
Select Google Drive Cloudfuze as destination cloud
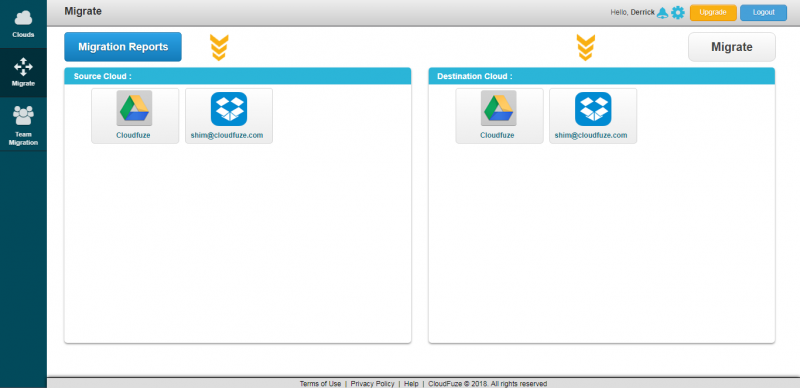tap(499, 116)
